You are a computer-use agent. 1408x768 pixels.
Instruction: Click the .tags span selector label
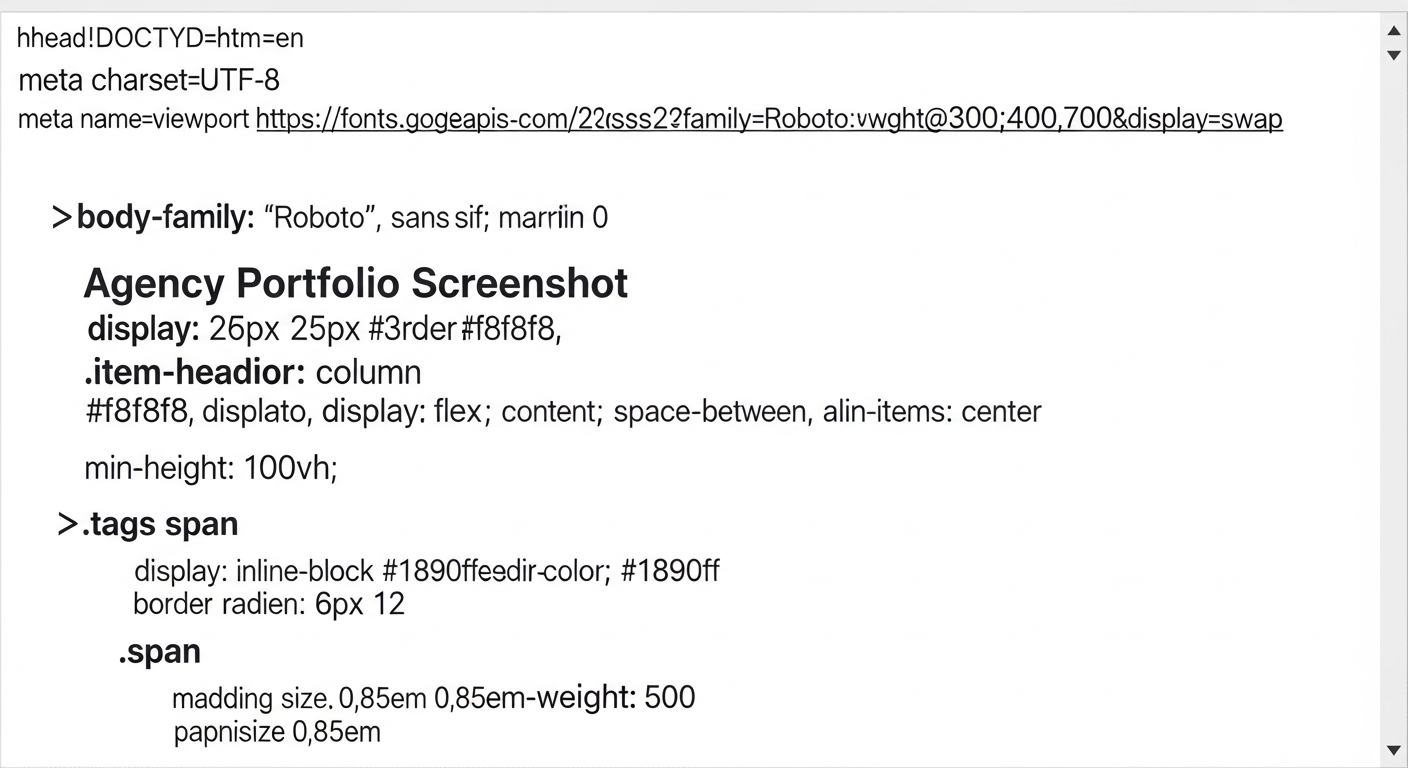click(x=160, y=523)
